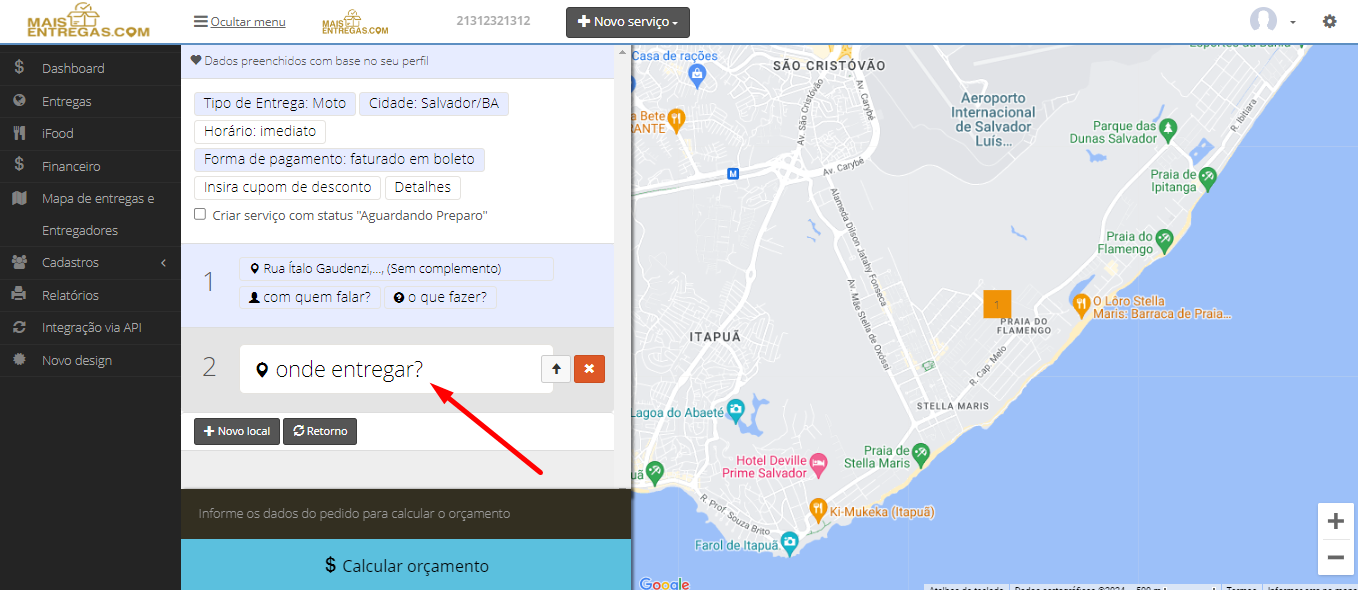Viewport: 1358px width, 590px height.
Task: Zoom out on the map
Action: (1335, 557)
